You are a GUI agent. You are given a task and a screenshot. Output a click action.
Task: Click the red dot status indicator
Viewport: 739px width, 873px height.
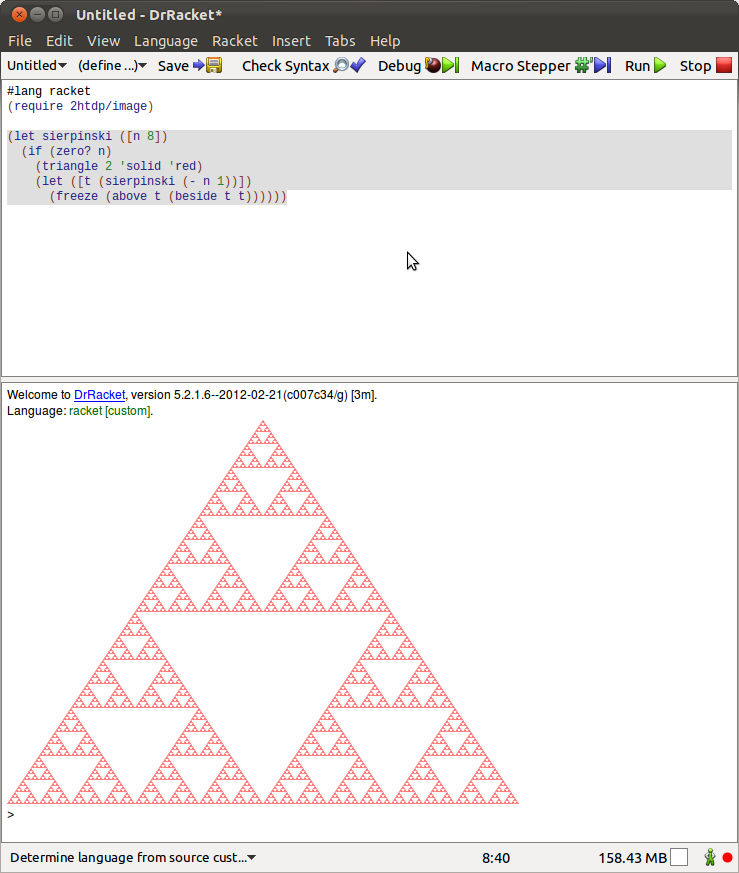pyautogui.click(x=727, y=857)
